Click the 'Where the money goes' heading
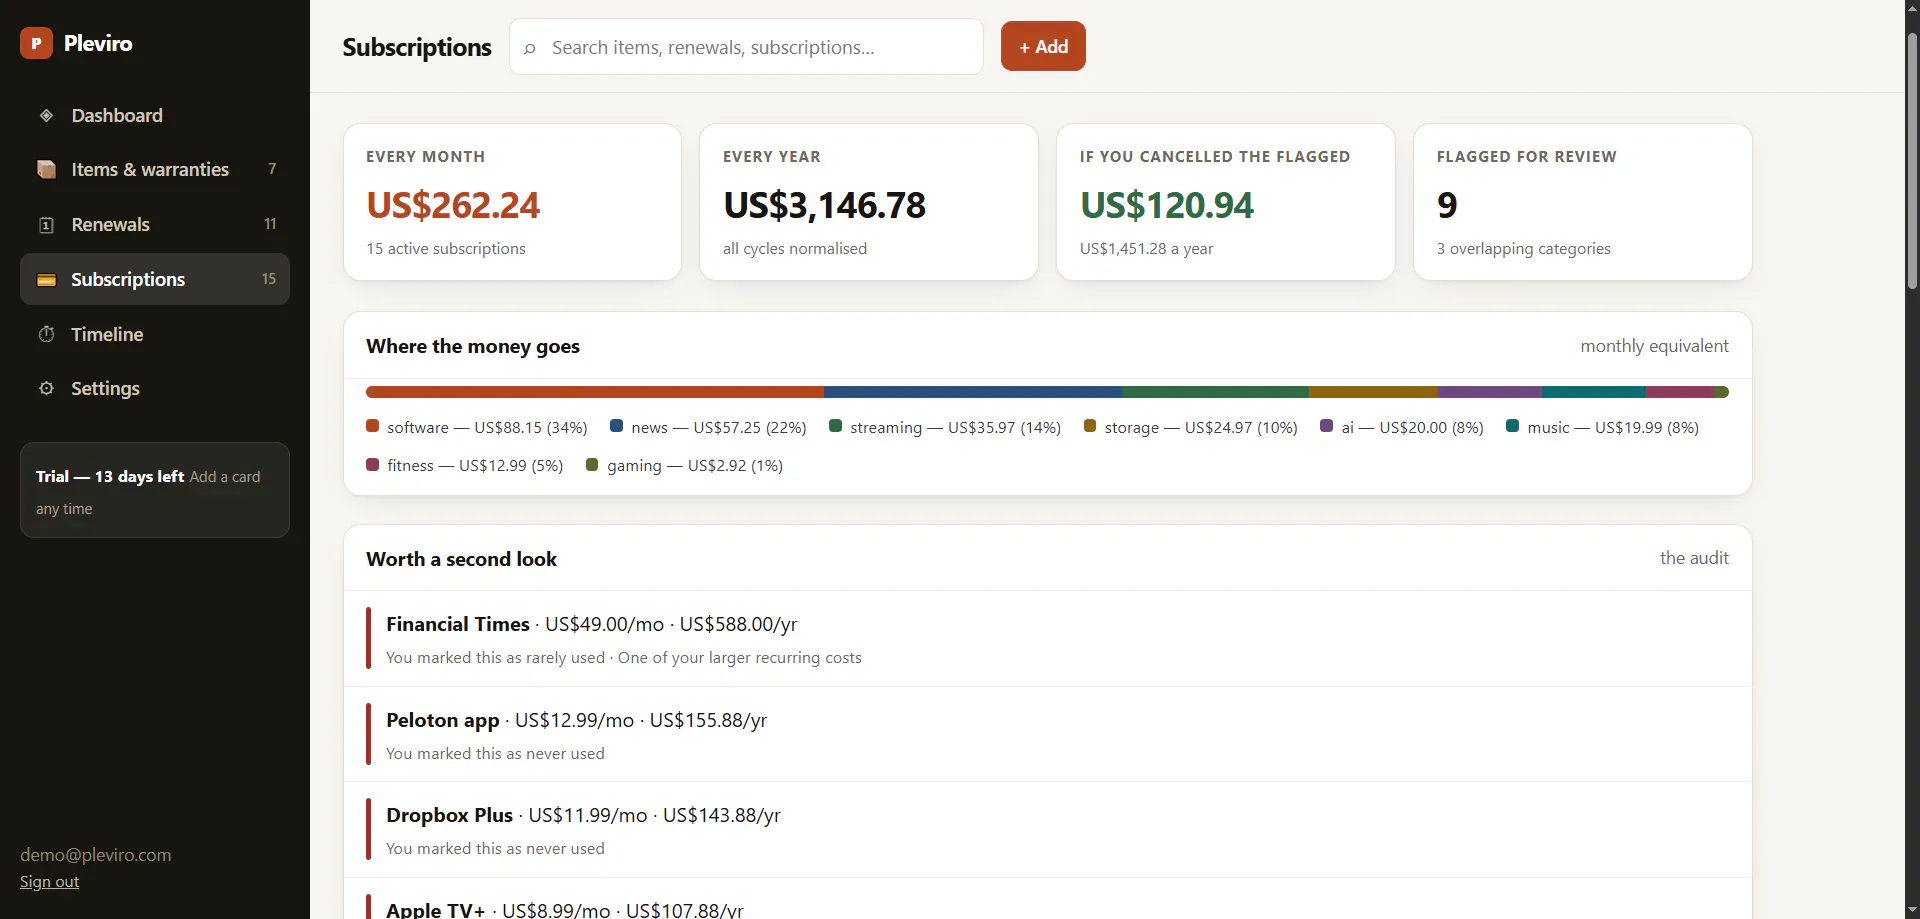 click(473, 346)
